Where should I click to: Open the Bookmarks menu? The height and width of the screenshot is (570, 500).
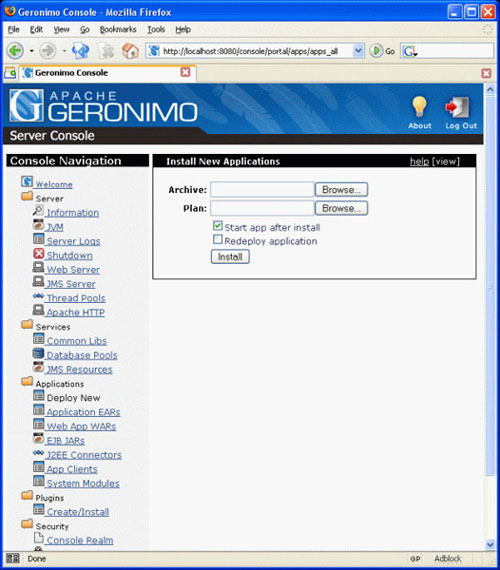click(118, 29)
